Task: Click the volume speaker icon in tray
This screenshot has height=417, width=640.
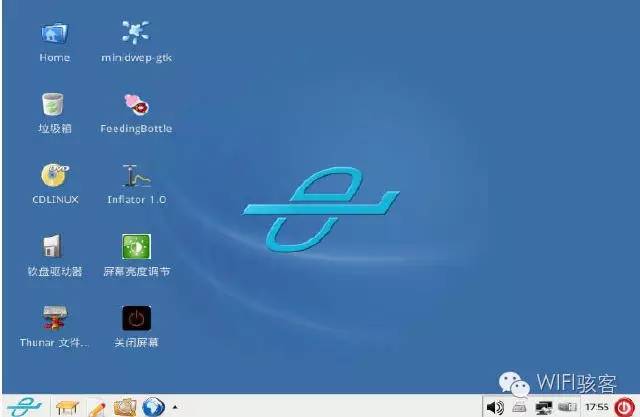Action: coord(494,407)
